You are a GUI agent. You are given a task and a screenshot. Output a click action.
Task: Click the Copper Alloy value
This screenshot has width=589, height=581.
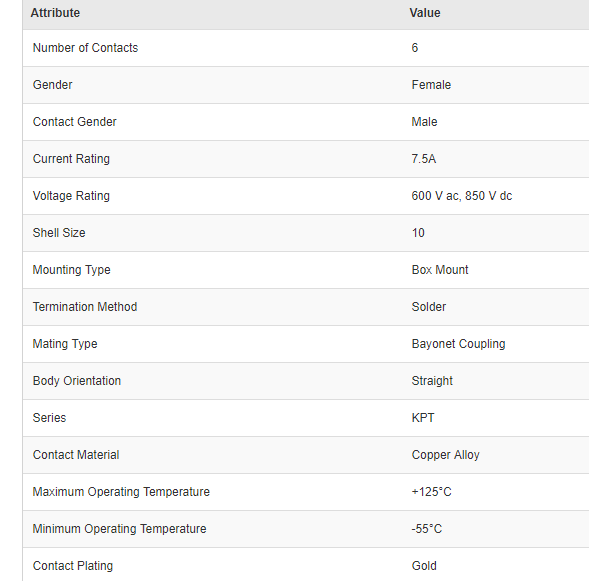click(446, 454)
